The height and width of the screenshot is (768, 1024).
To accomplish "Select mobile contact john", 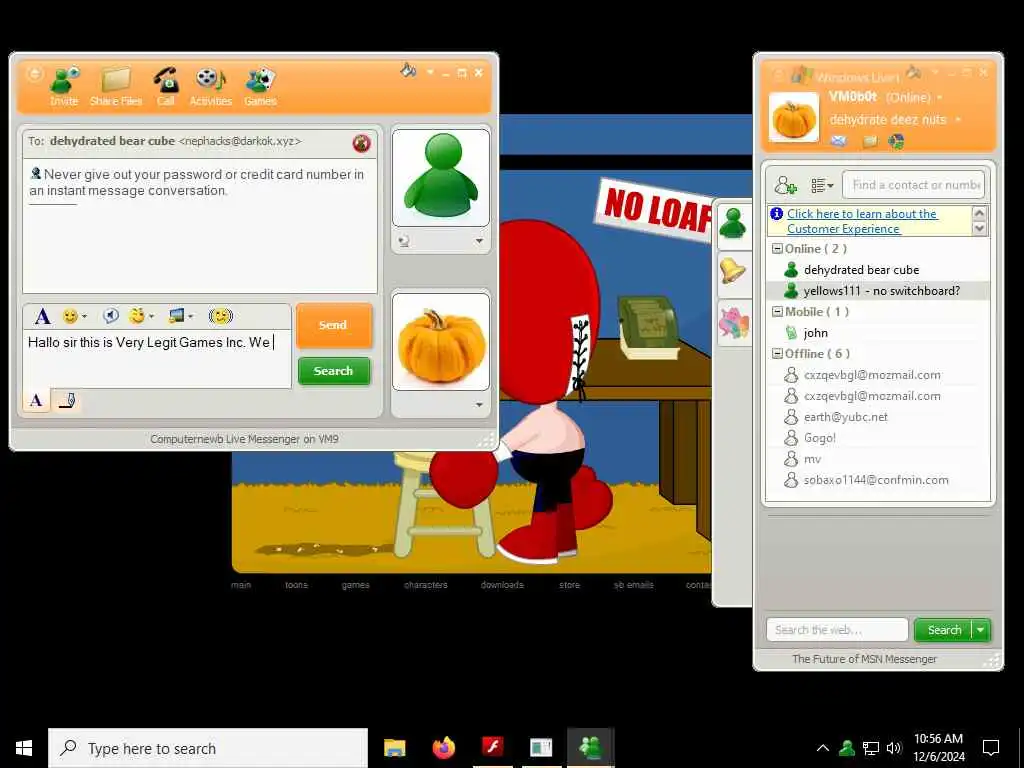I will 878,333.
